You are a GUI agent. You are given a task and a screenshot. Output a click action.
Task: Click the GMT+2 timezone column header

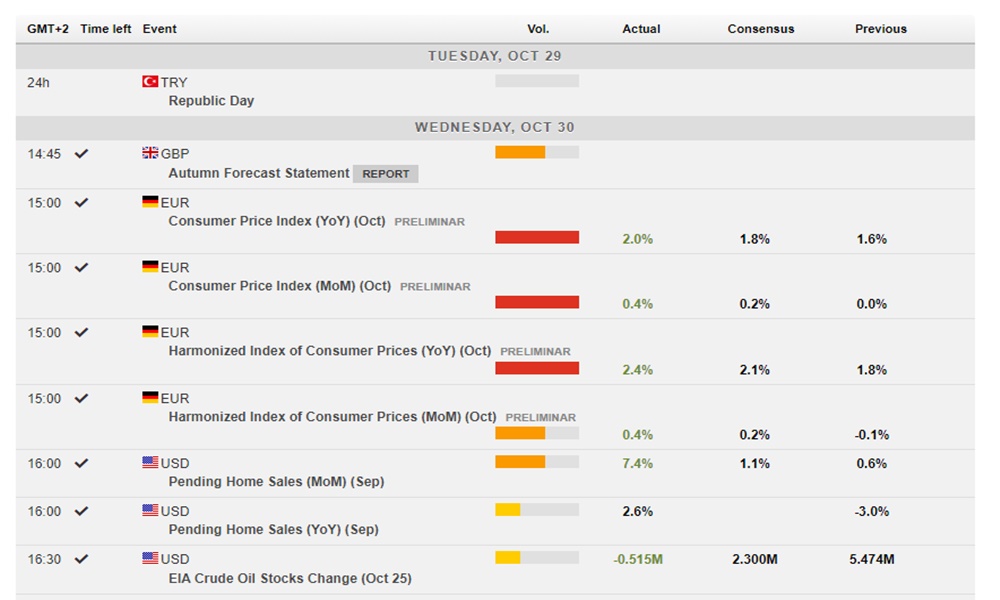coord(47,29)
